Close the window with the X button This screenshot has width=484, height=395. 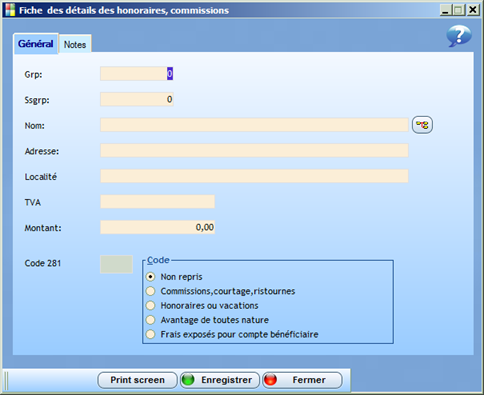(473, 10)
